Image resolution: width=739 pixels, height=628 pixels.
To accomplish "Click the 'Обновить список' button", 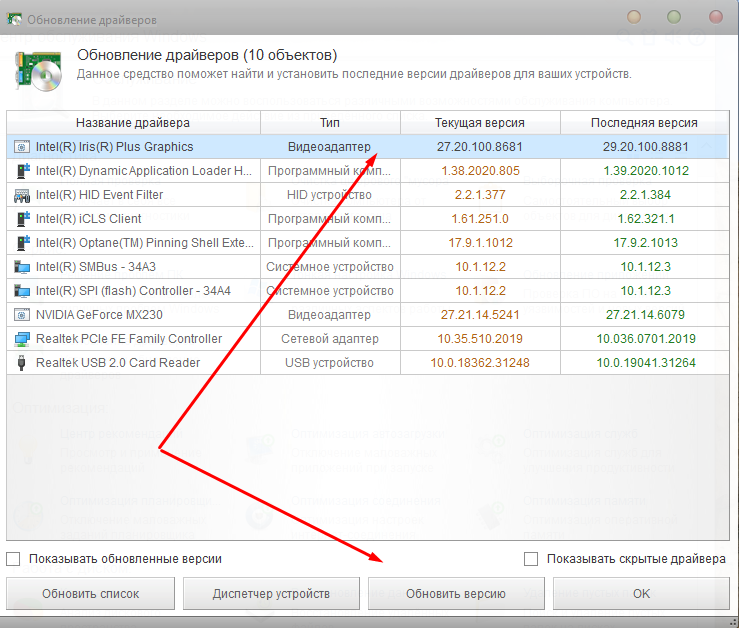I will pos(90,594).
